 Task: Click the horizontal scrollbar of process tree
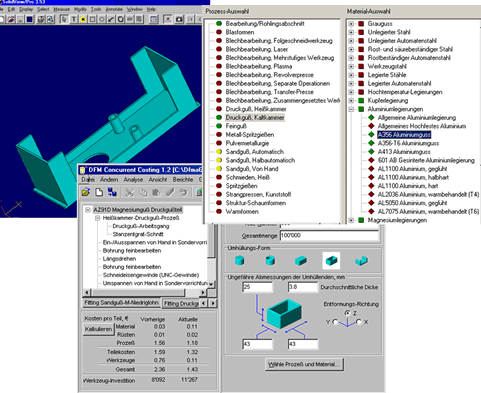pyautogui.click(x=145, y=292)
